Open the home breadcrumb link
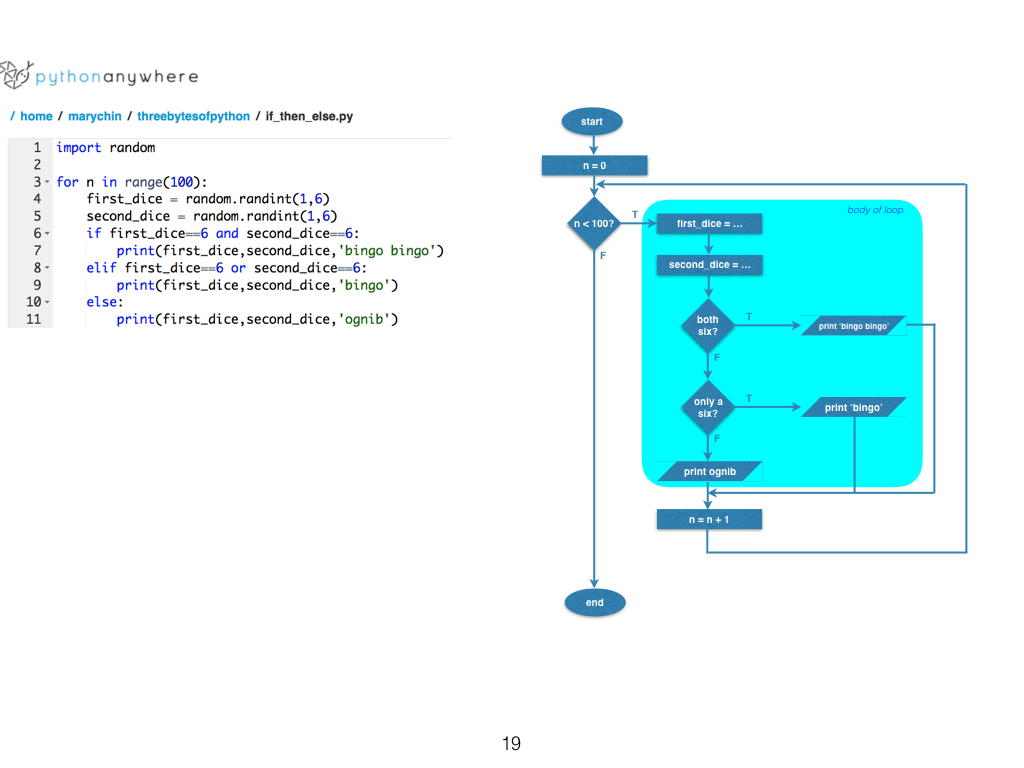1024x768 pixels. [36, 116]
